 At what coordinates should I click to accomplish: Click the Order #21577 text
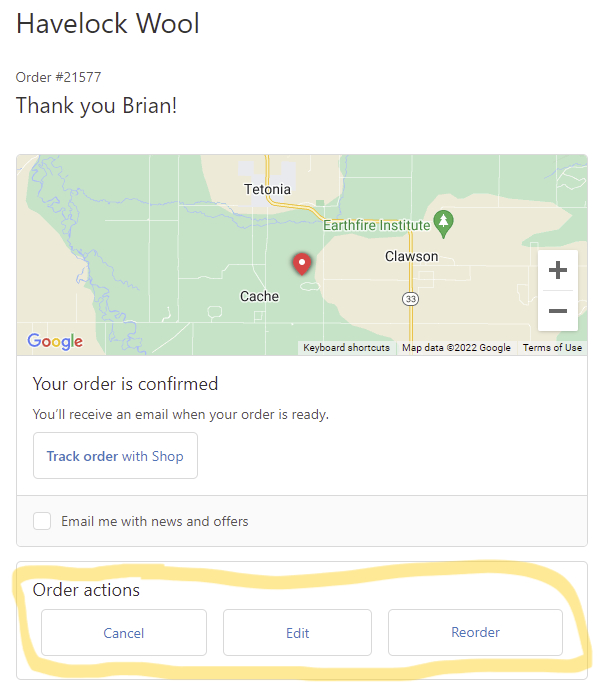58,77
